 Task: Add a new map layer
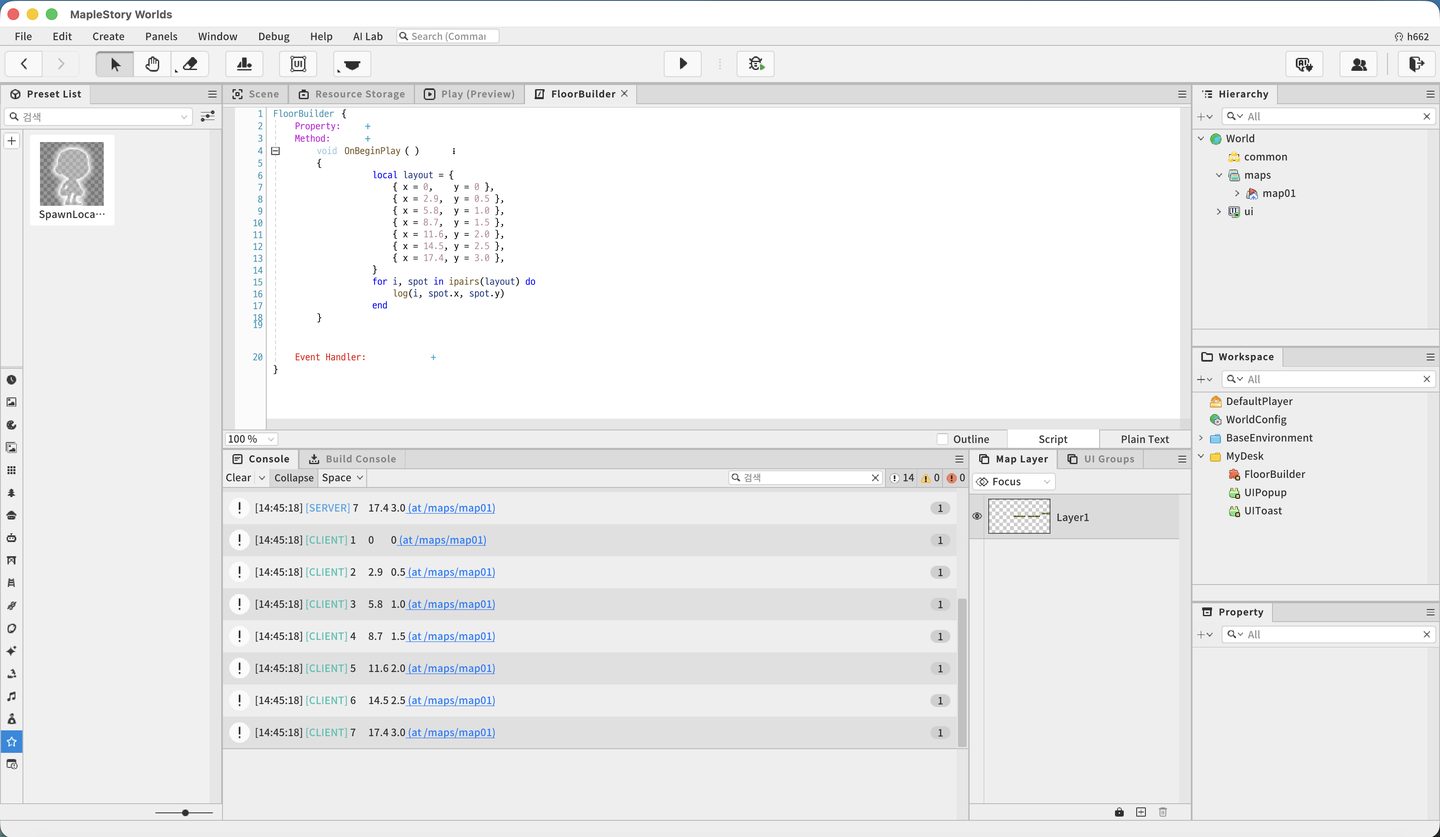1141,812
